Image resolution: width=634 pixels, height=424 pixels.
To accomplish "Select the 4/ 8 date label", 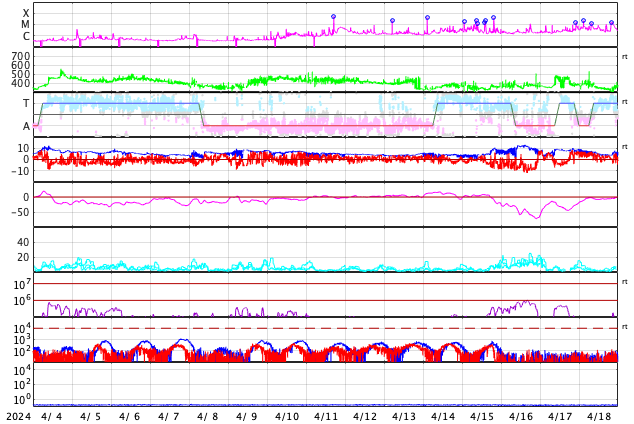I will (x=208, y=416).
